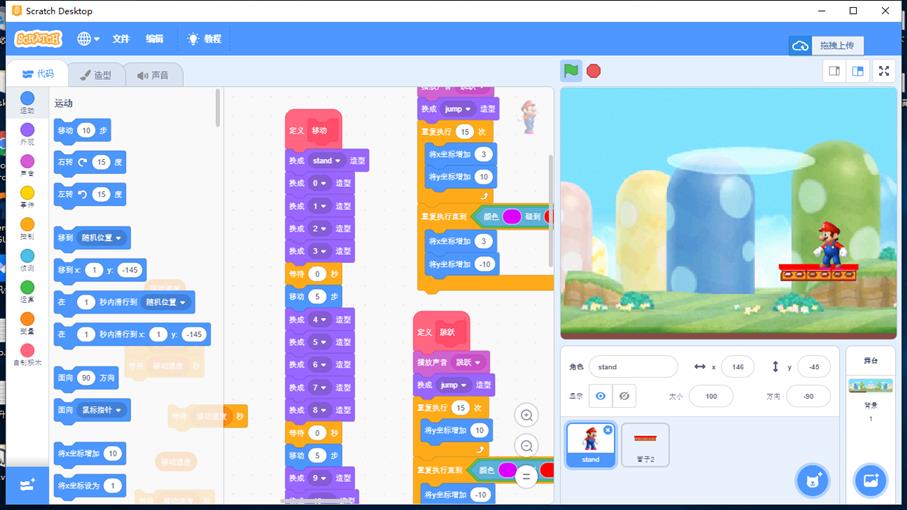
Task: Select the 外观 (Looks) block category
Action: [27, 134]
